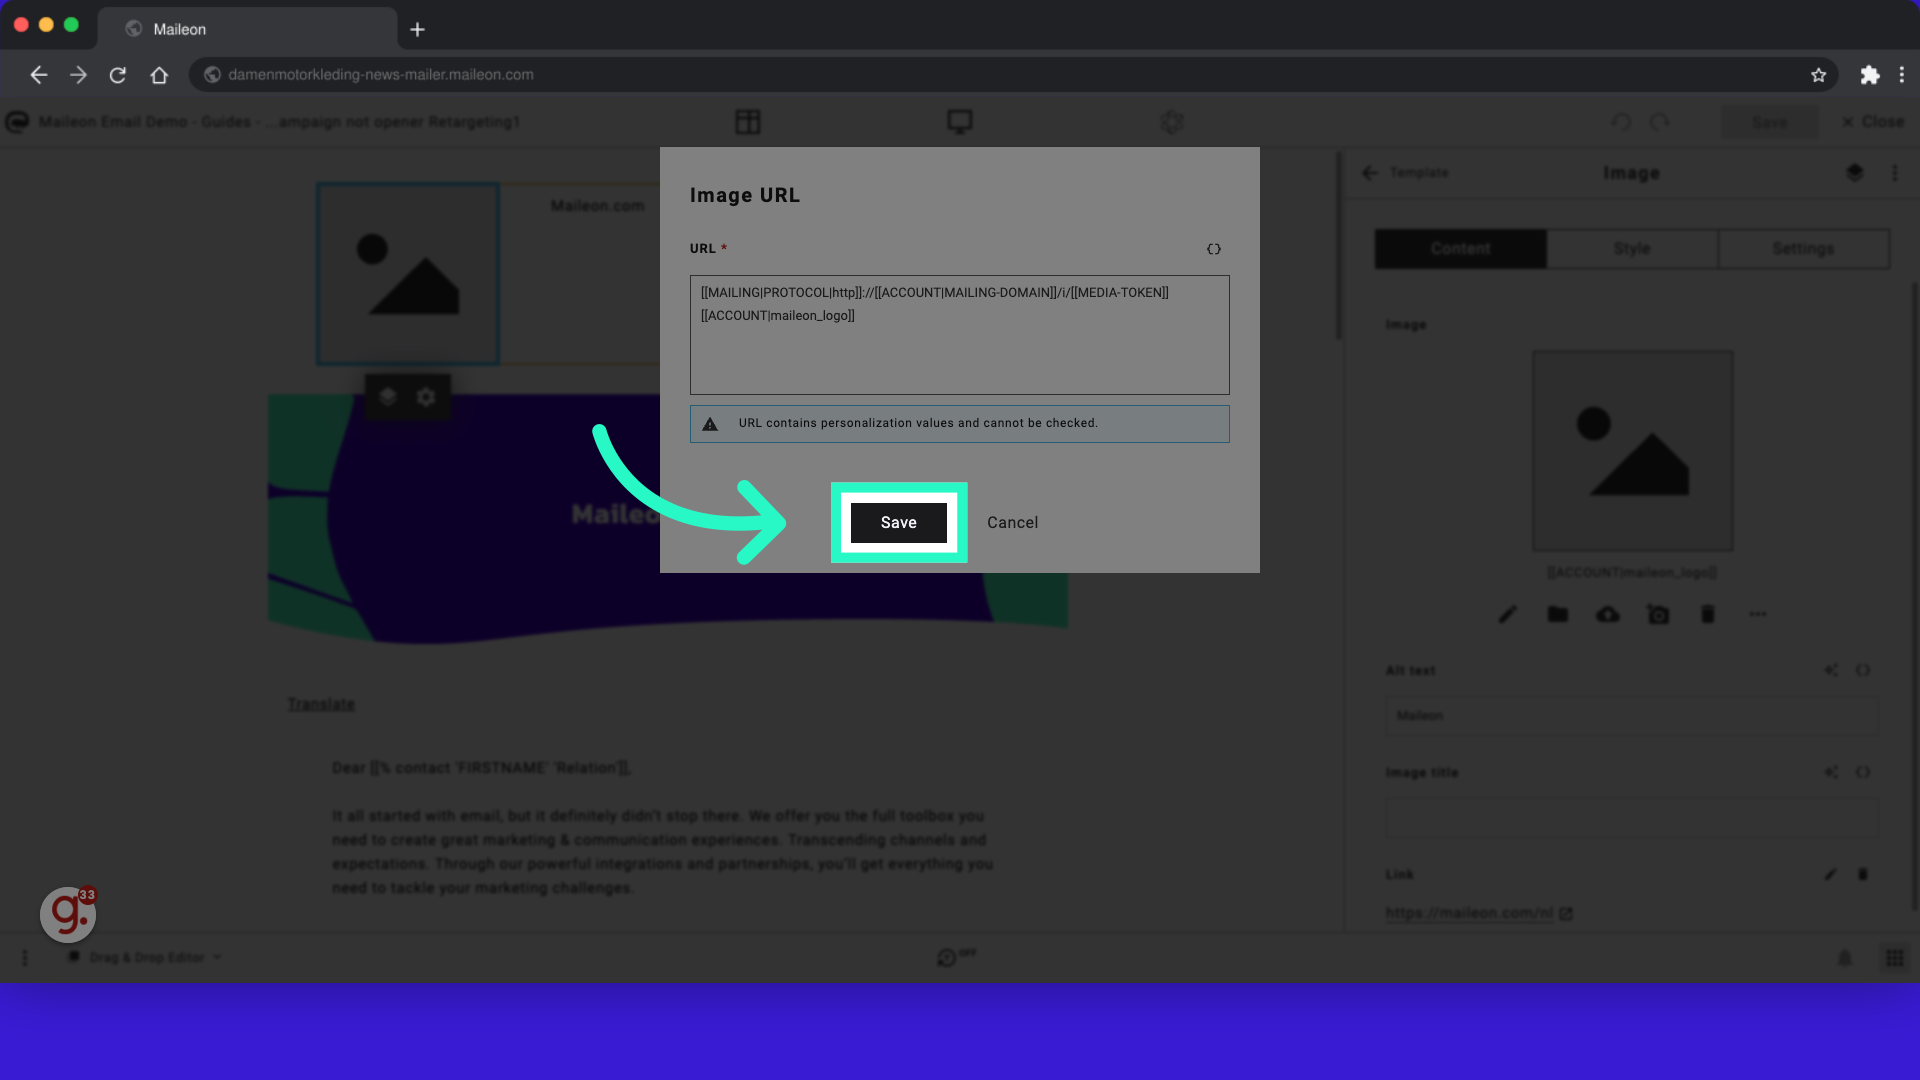This screenshot has width=1920, height=1080.
Task: Click the address bar URL
Action: 380,75
